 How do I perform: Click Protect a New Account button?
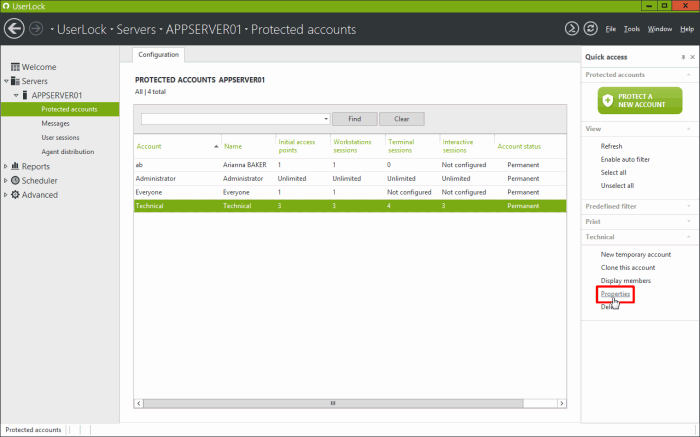pyautogui.click(x=640, y=100)
